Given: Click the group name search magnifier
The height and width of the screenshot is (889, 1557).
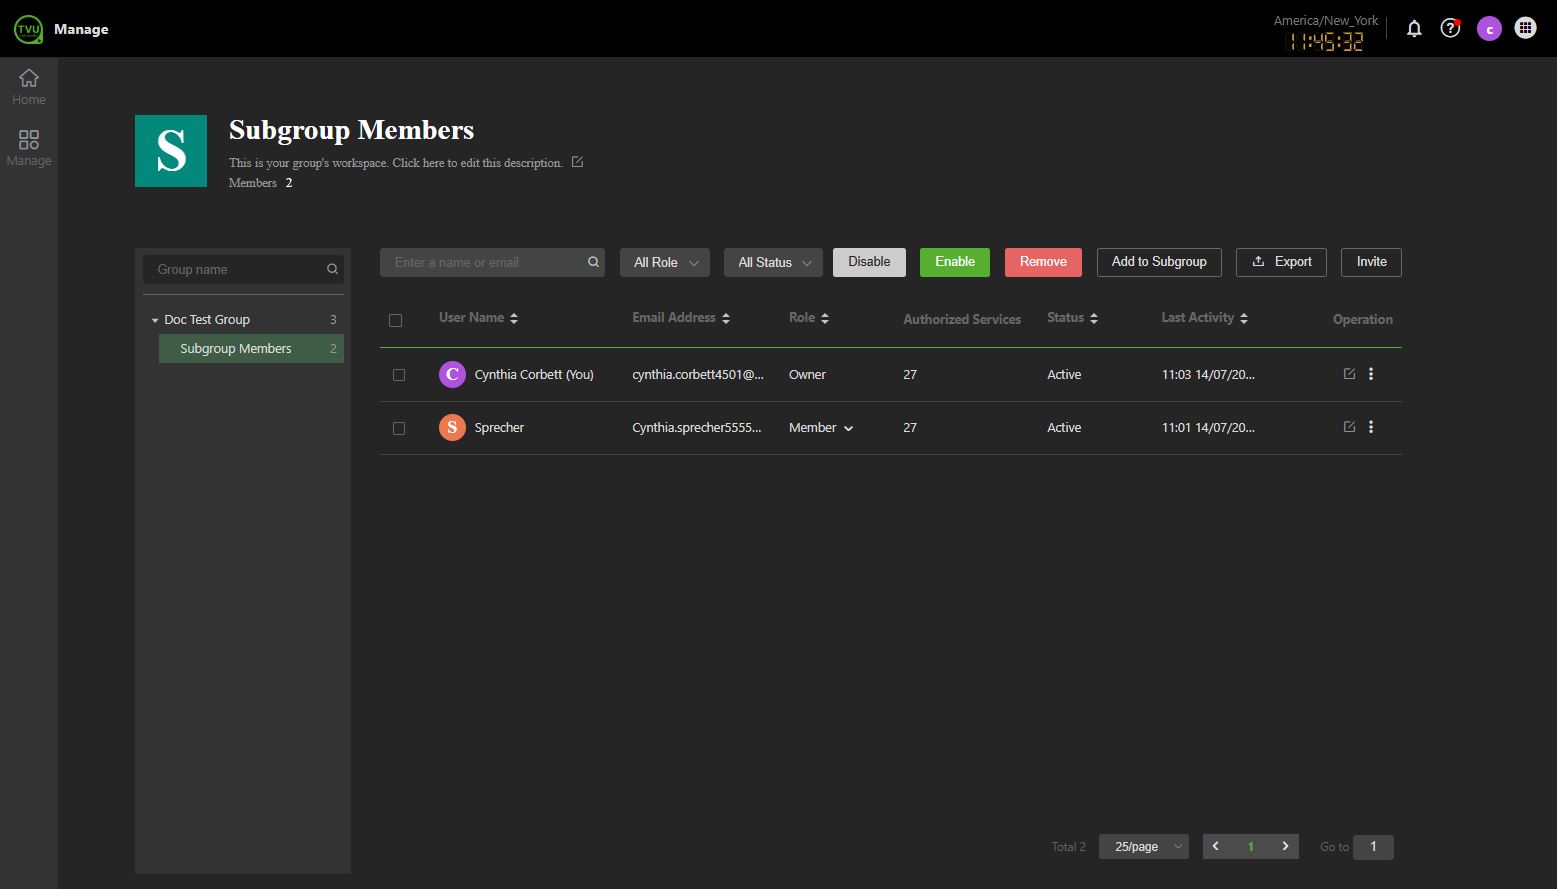Looking at the screenshot, I should (332, 269).
